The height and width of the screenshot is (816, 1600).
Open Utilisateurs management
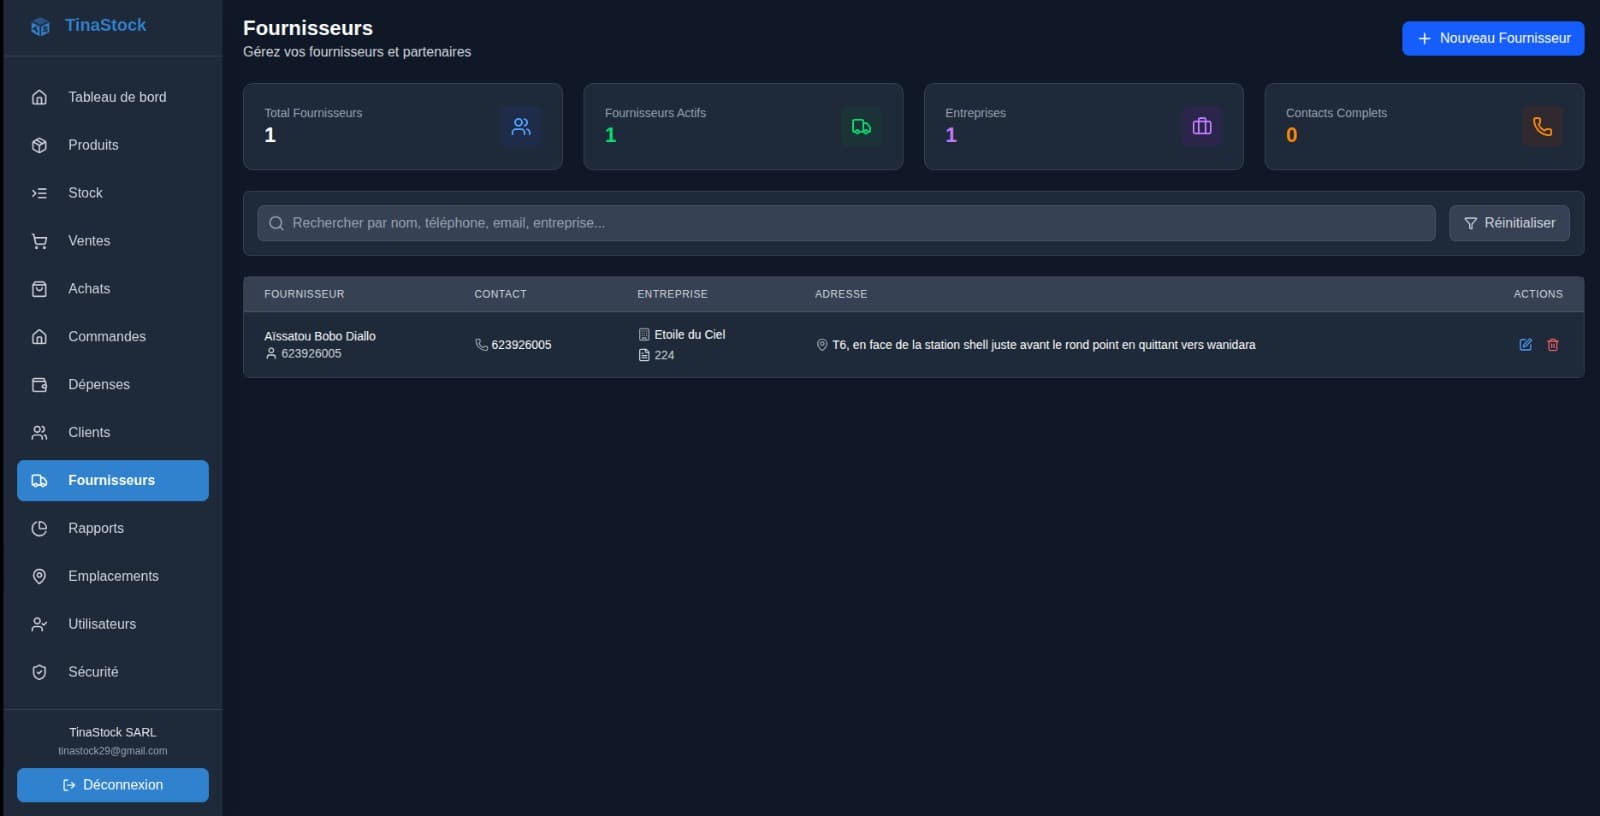click(113, 625)
